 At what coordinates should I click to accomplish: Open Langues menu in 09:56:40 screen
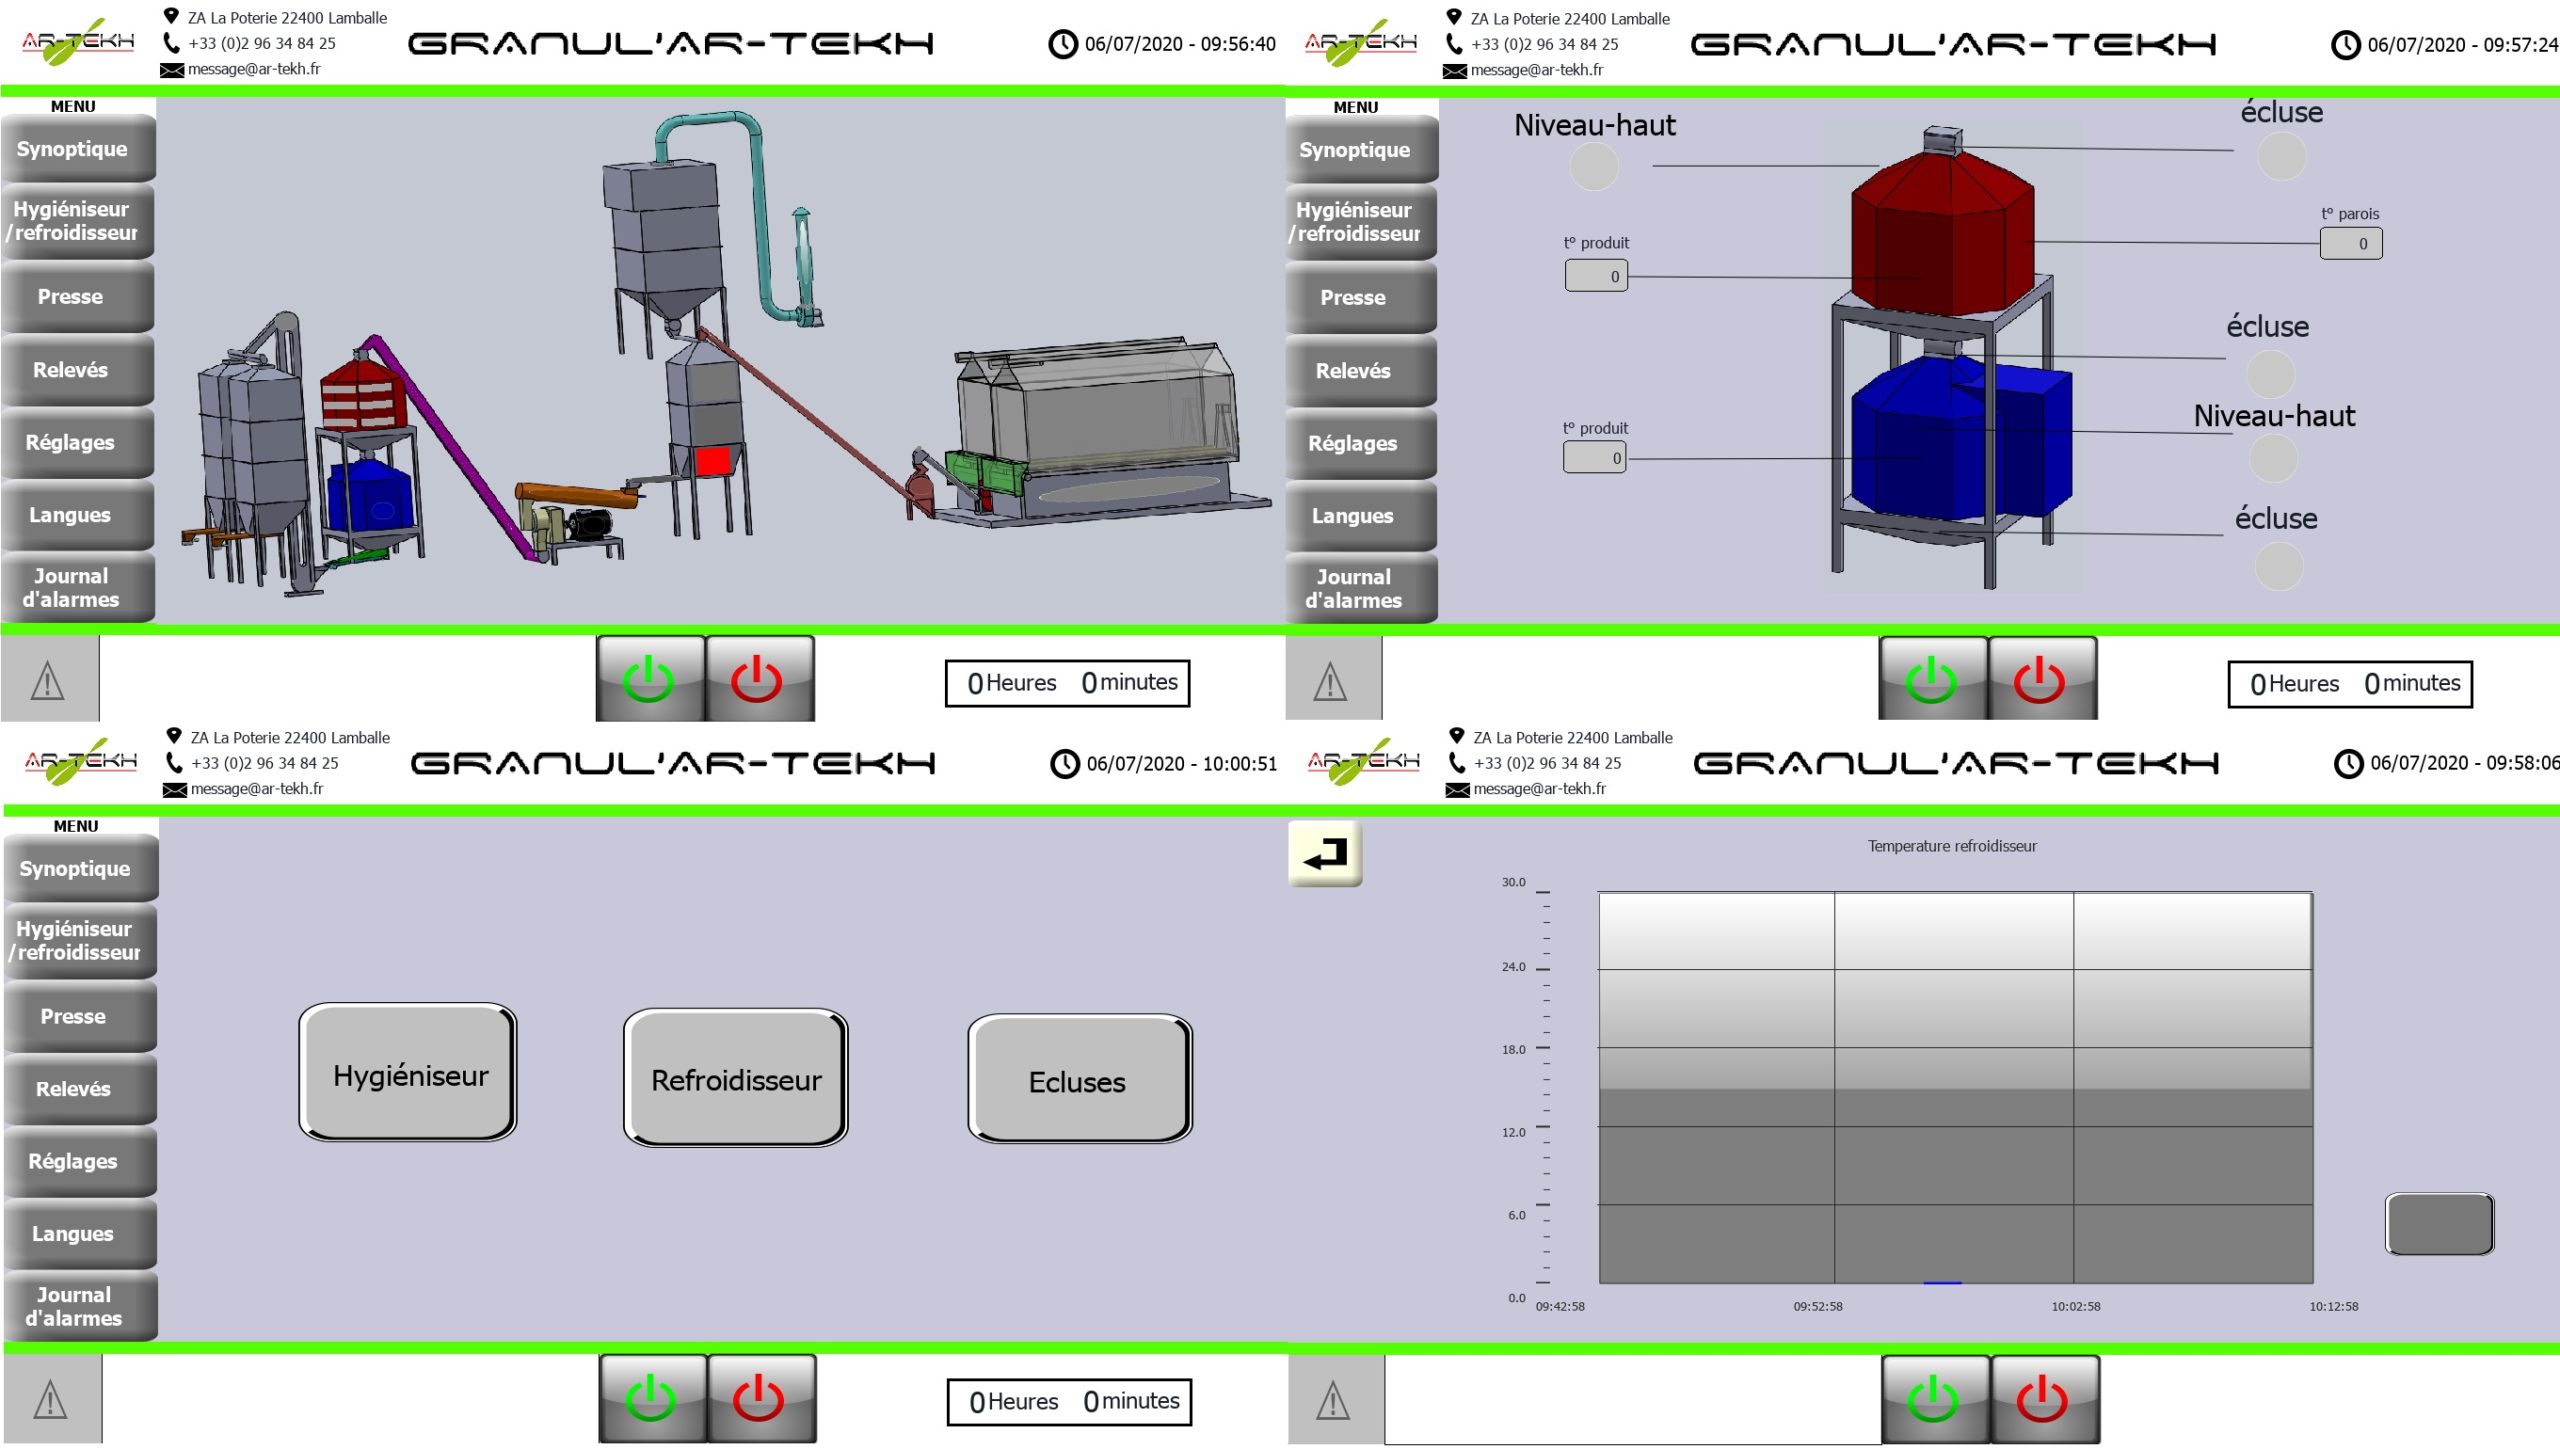78,516
